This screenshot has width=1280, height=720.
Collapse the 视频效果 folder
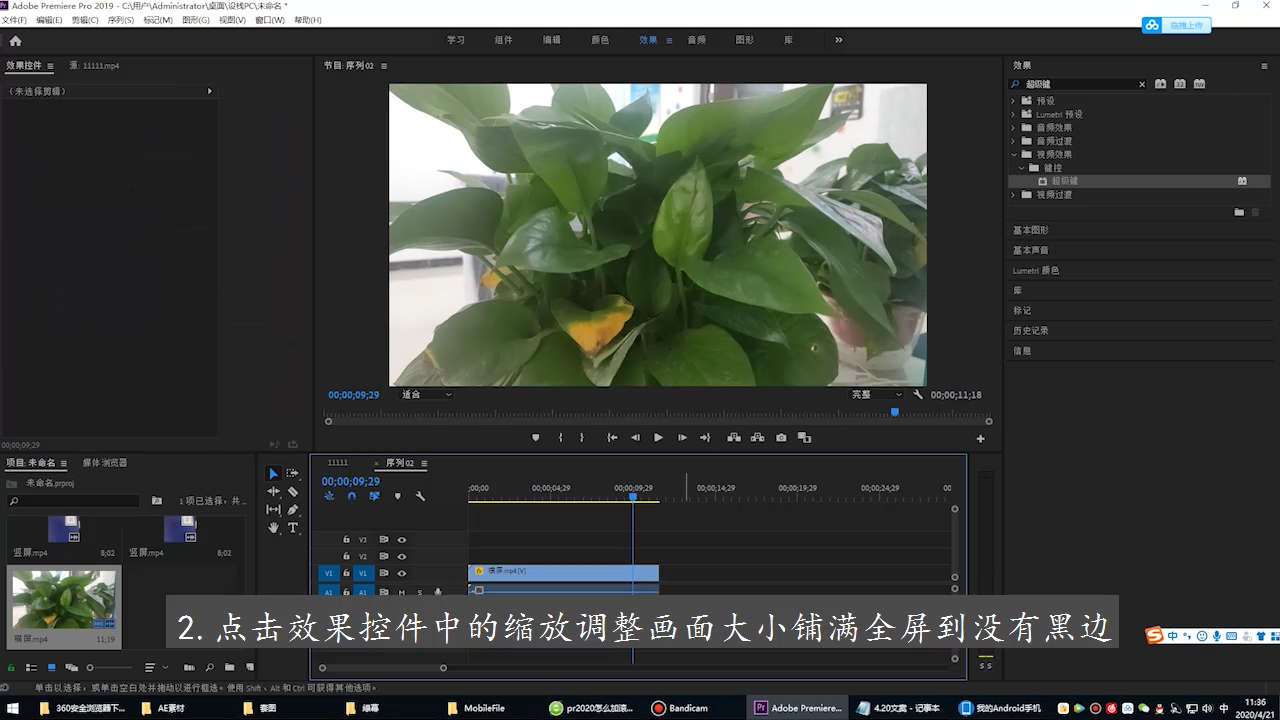pyautogui.click(x=1013, y=155)
